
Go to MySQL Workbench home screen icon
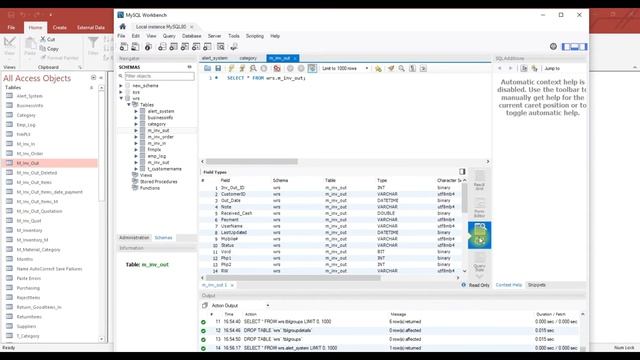122,27
